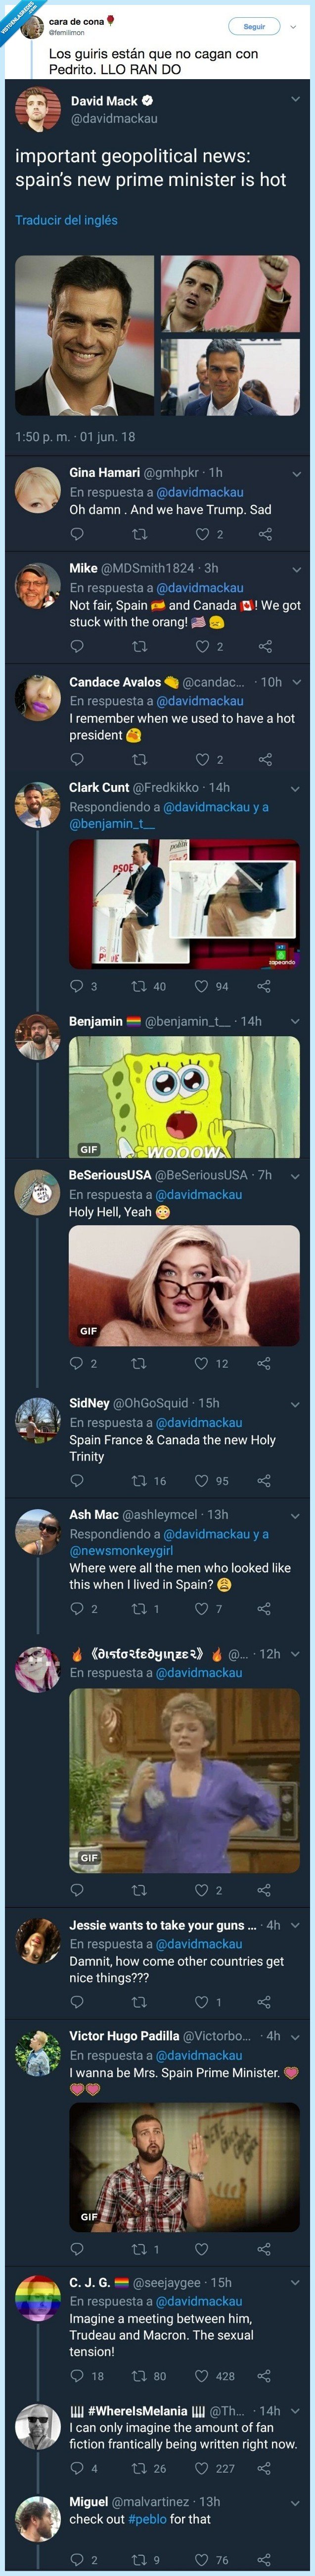Expand options chevron on David Mack's tweet
Image resolution: width=315 pixels, height=2576 pixels.
[295, 99]
